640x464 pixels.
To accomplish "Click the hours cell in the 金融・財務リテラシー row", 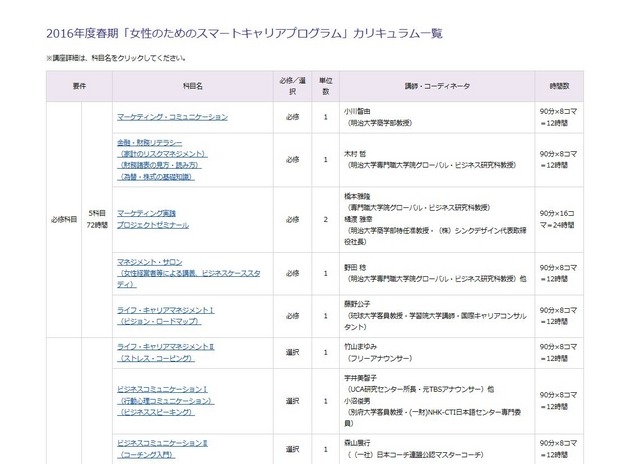I will pyautogui.click(x=558, y=160).
